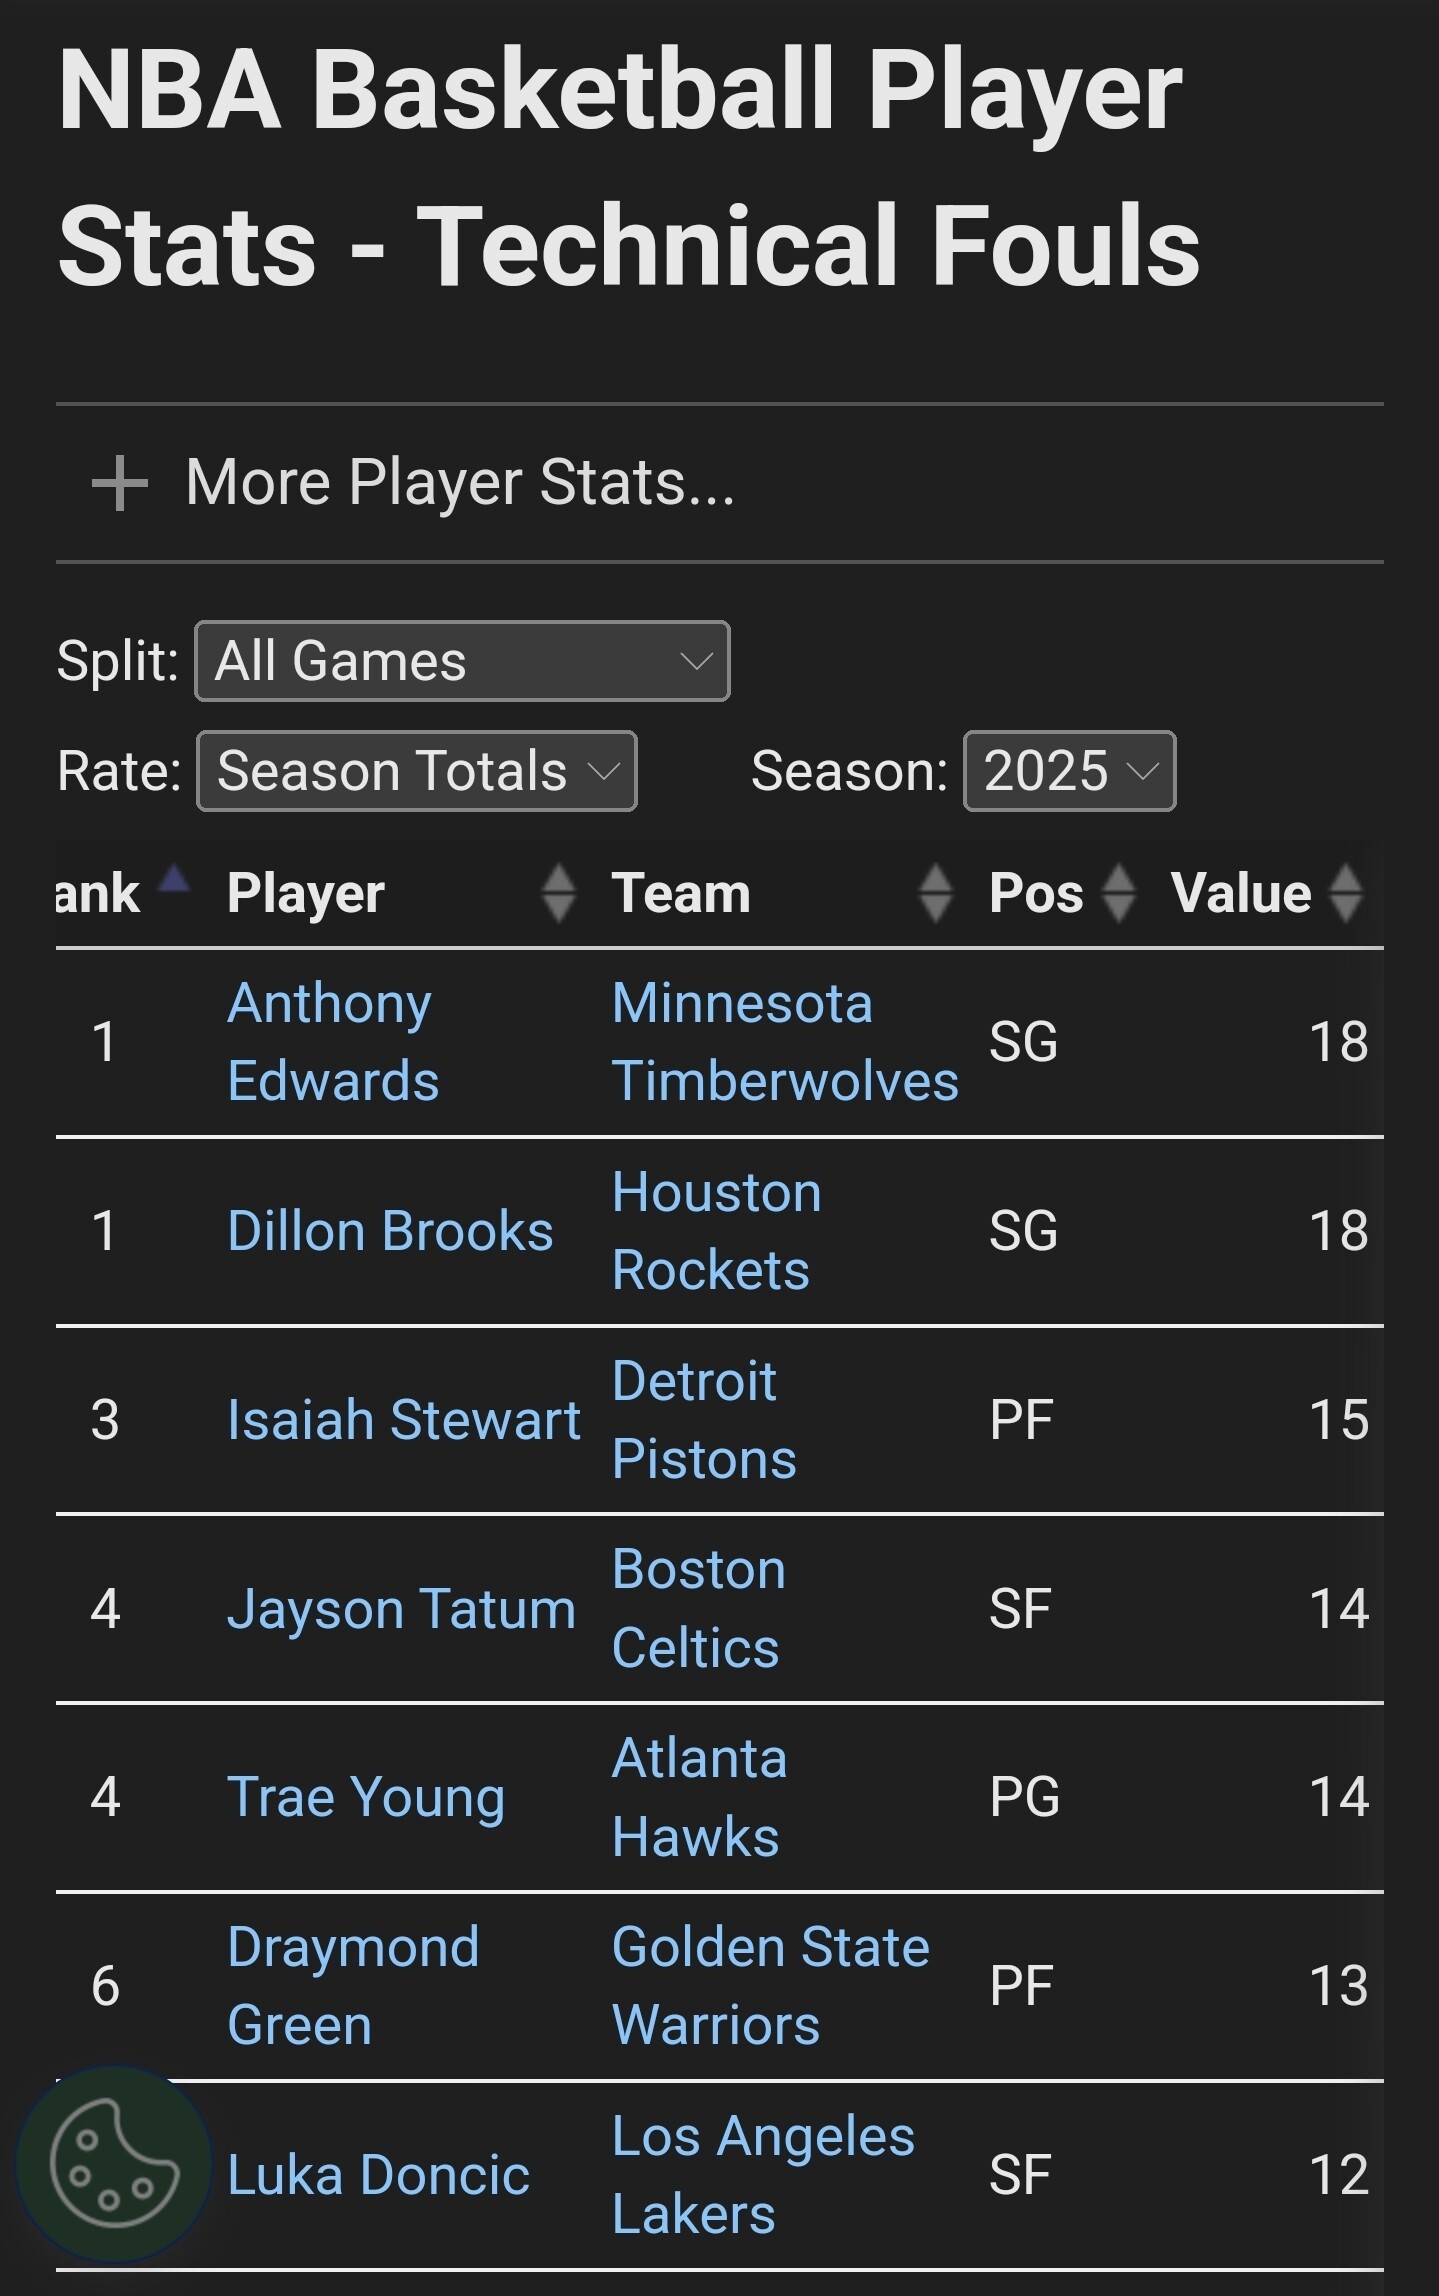Sort table by Rank column arrow
The width and height of the screenshot is (1439, 2296).
pos(175,880)
